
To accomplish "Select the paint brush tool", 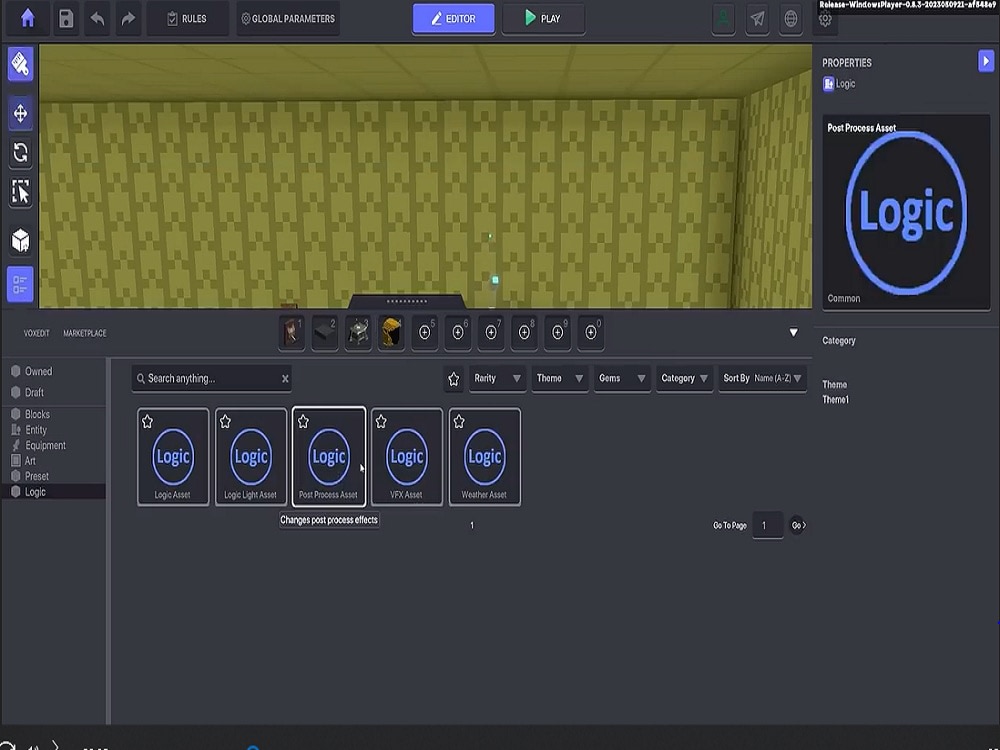I will point(20,63).
